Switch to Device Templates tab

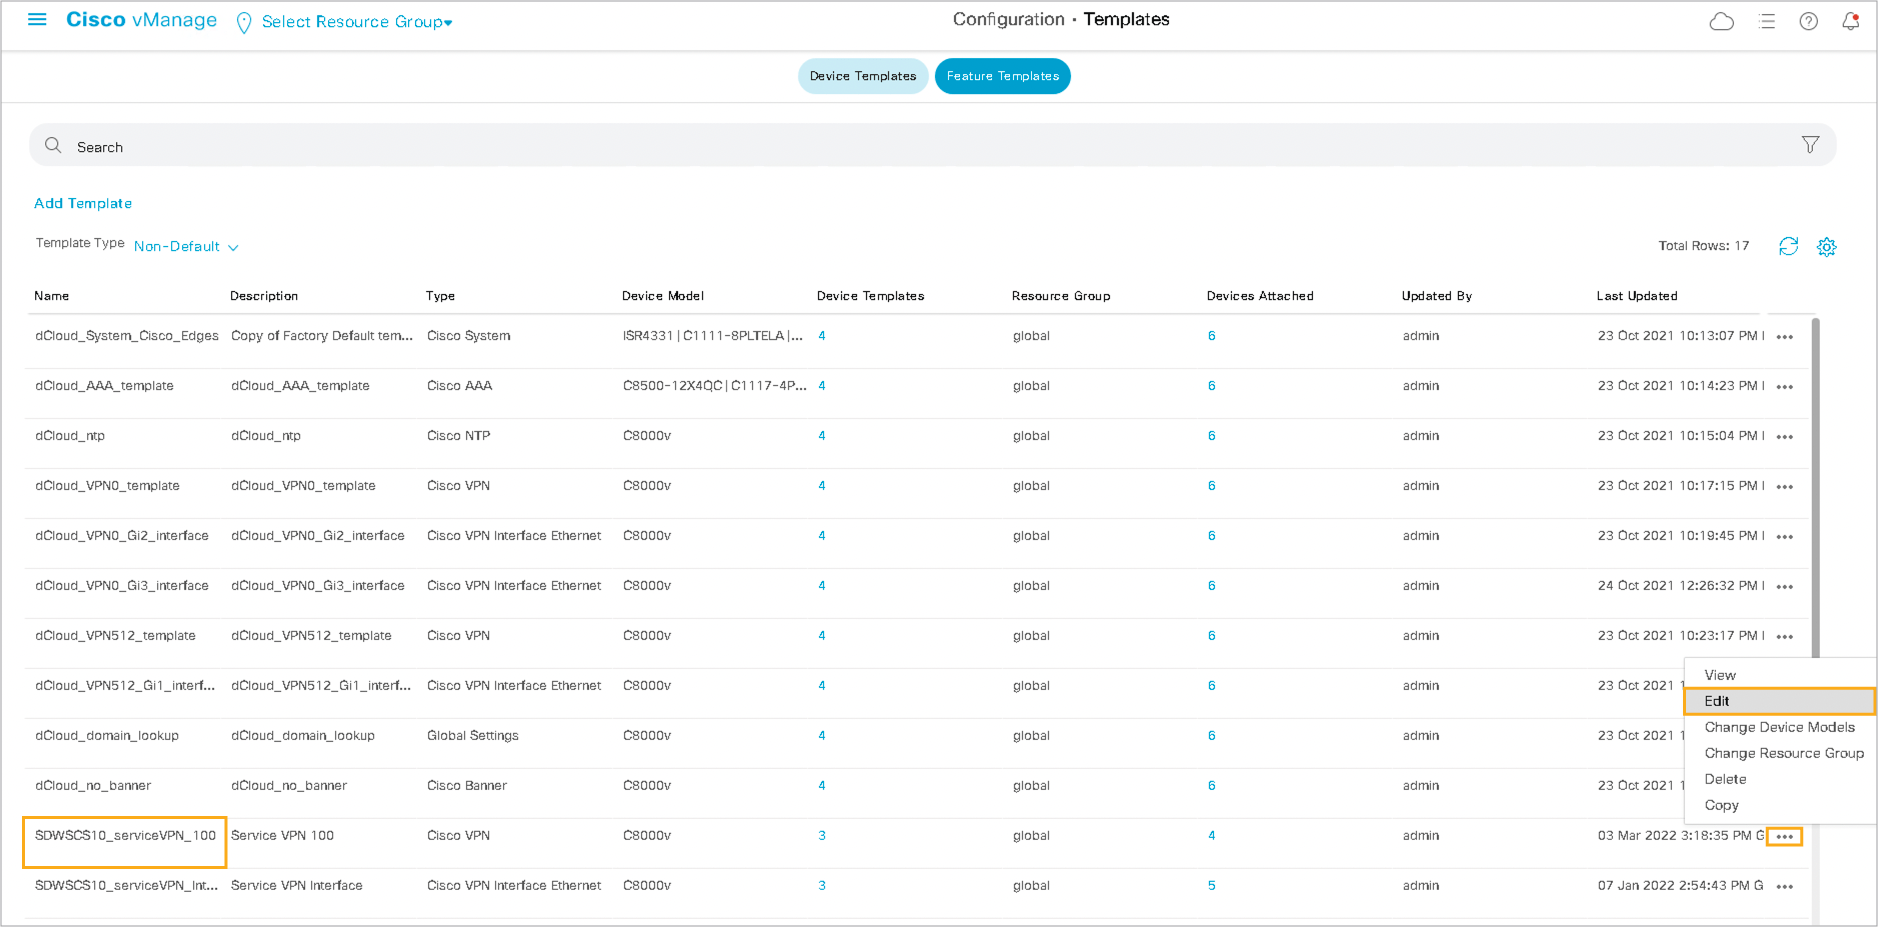pos(863,76)
